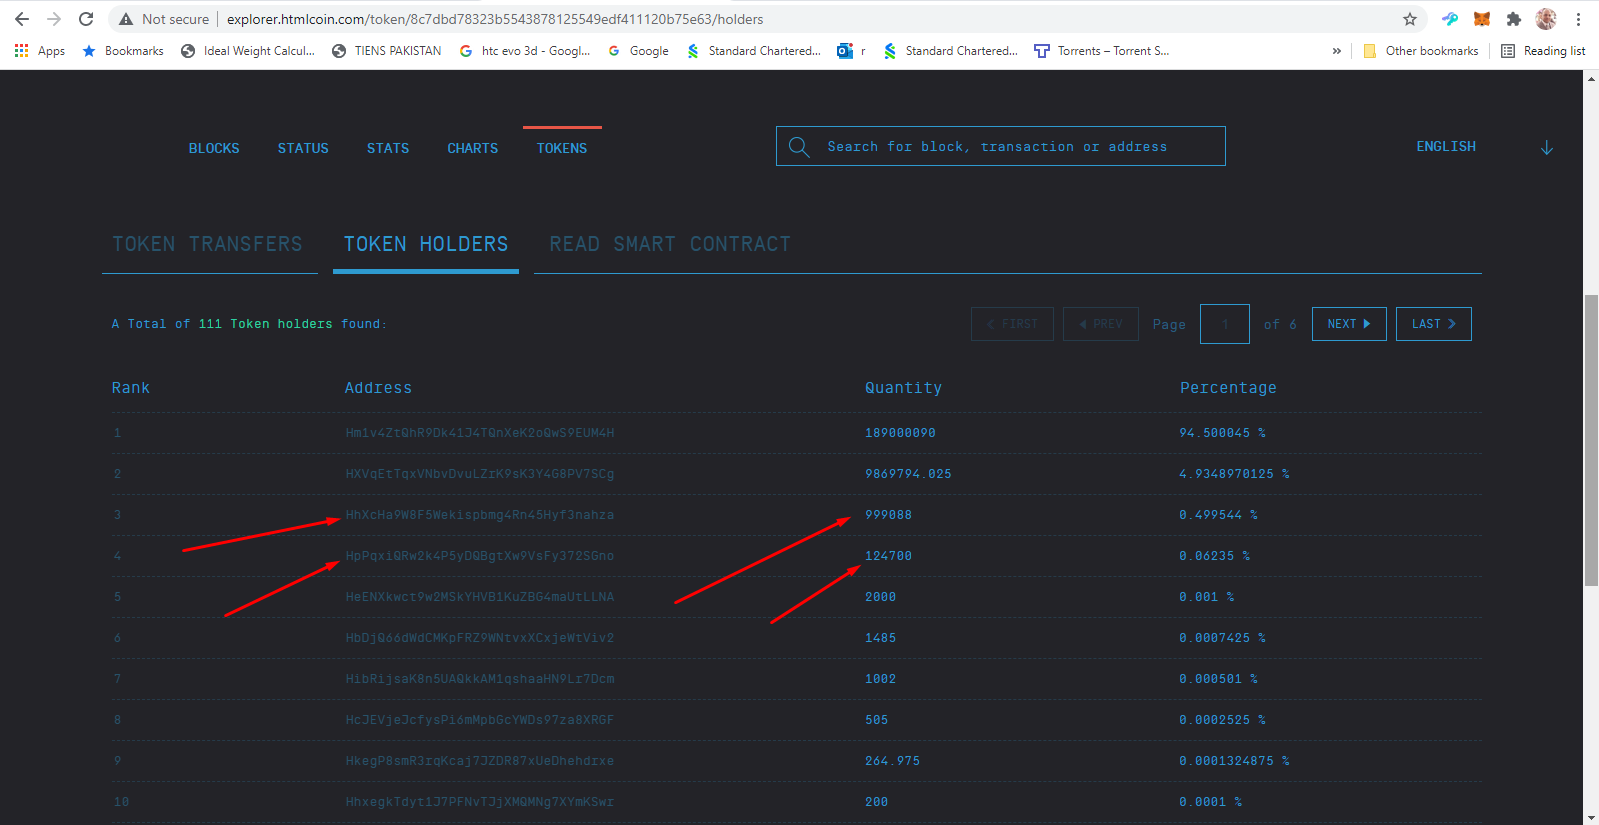Click the Quantity column header

point(903,388)
